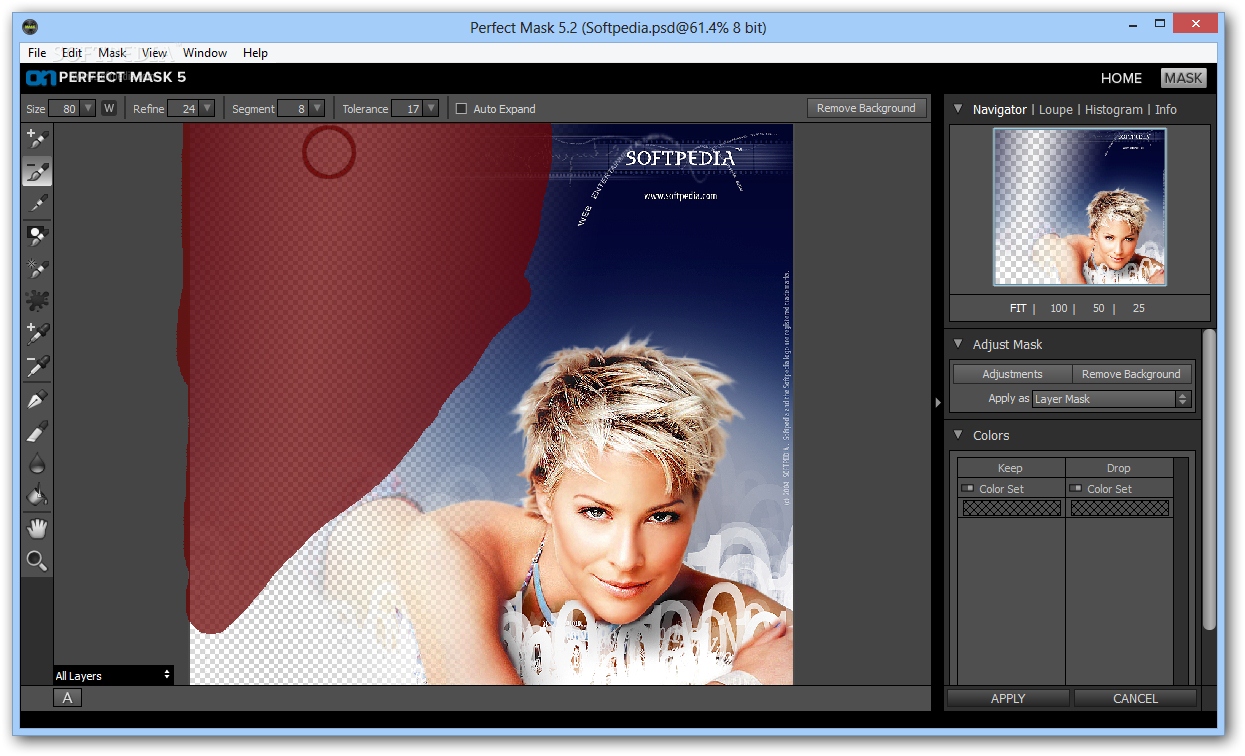
Task: Select the Zoom magnifier tool
Action: pyautogui.click(x=37, y=560)
